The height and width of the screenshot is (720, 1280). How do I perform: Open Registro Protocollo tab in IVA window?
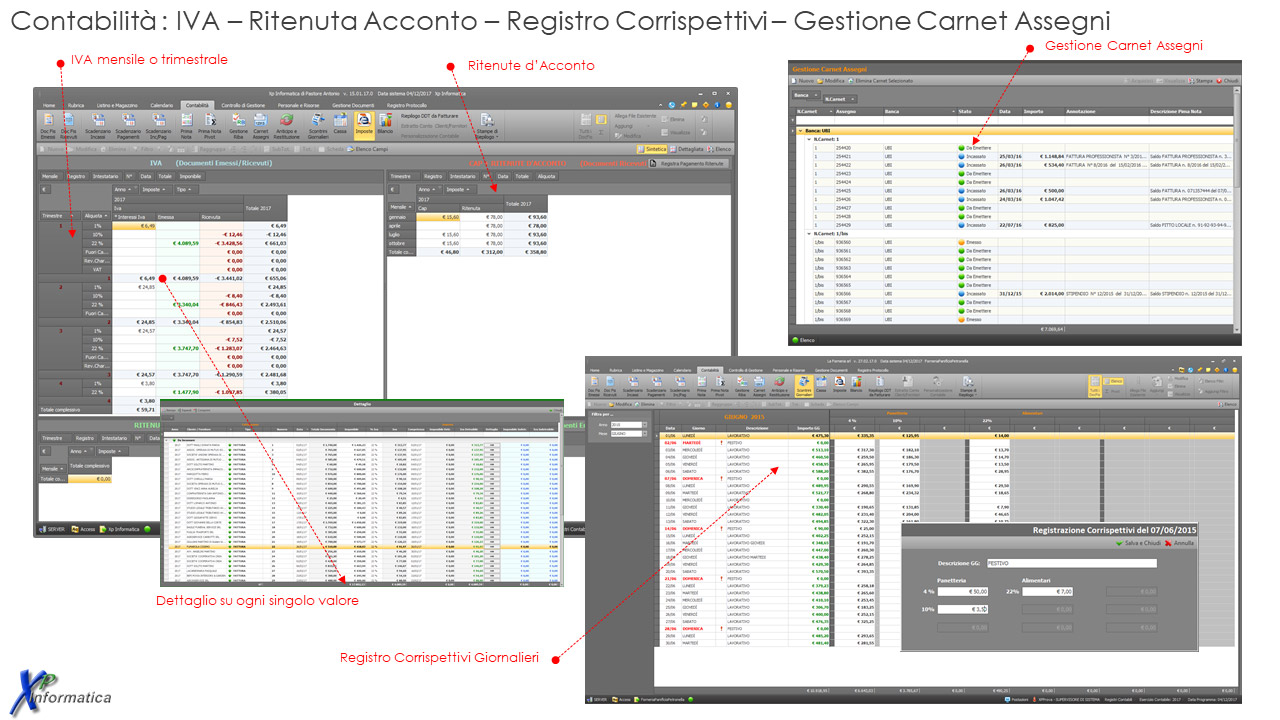(x=408, y=106)
